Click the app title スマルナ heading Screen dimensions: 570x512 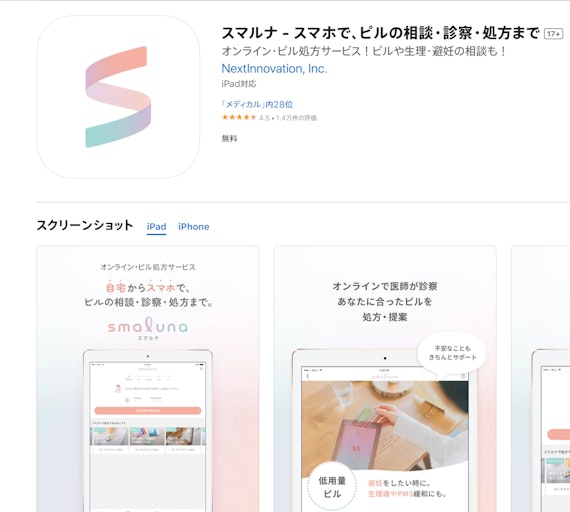380,33
